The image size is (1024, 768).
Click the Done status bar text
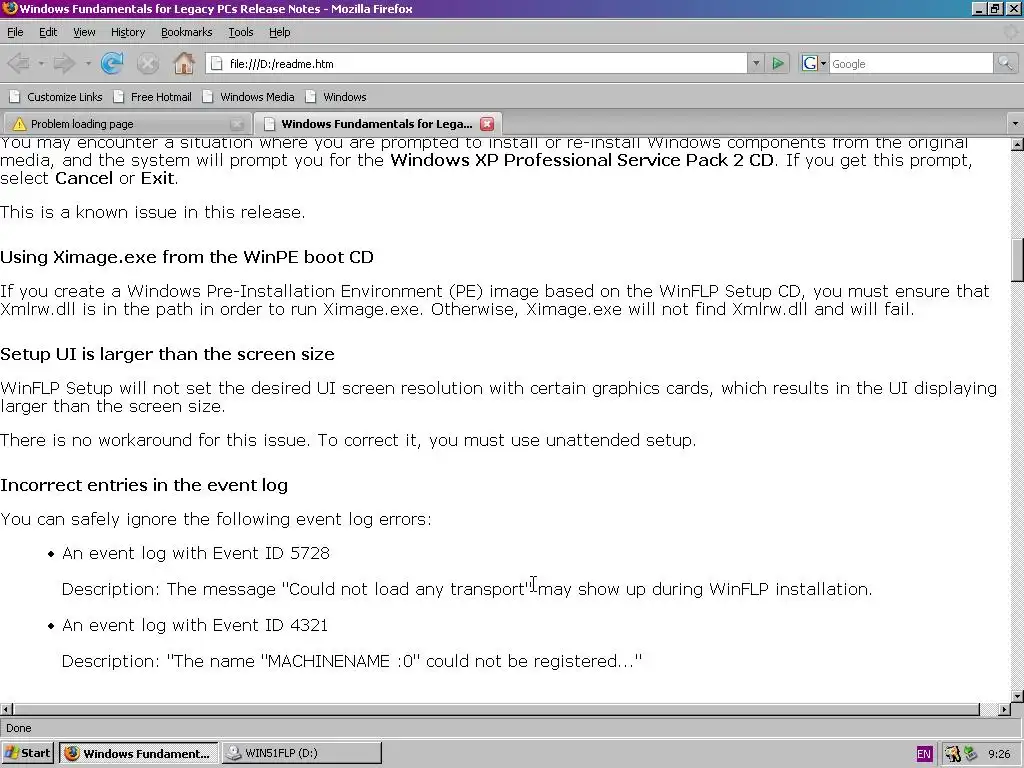tap(18, 728)
